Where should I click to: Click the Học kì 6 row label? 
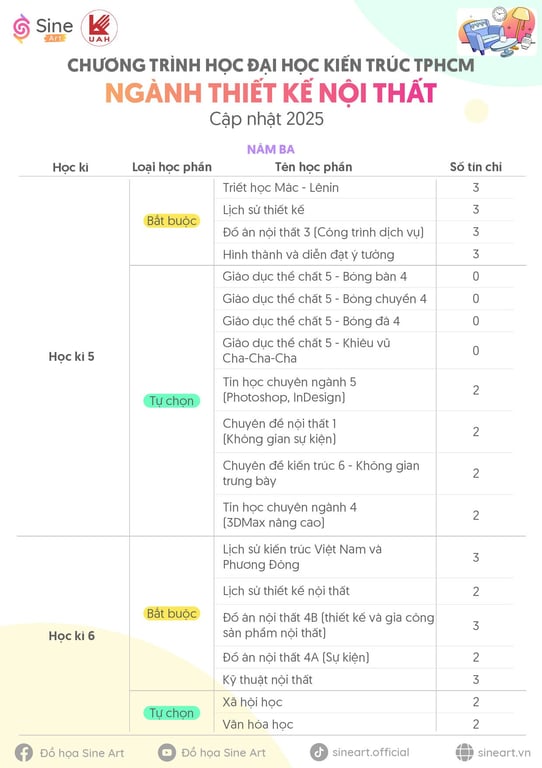coord(71,636)
